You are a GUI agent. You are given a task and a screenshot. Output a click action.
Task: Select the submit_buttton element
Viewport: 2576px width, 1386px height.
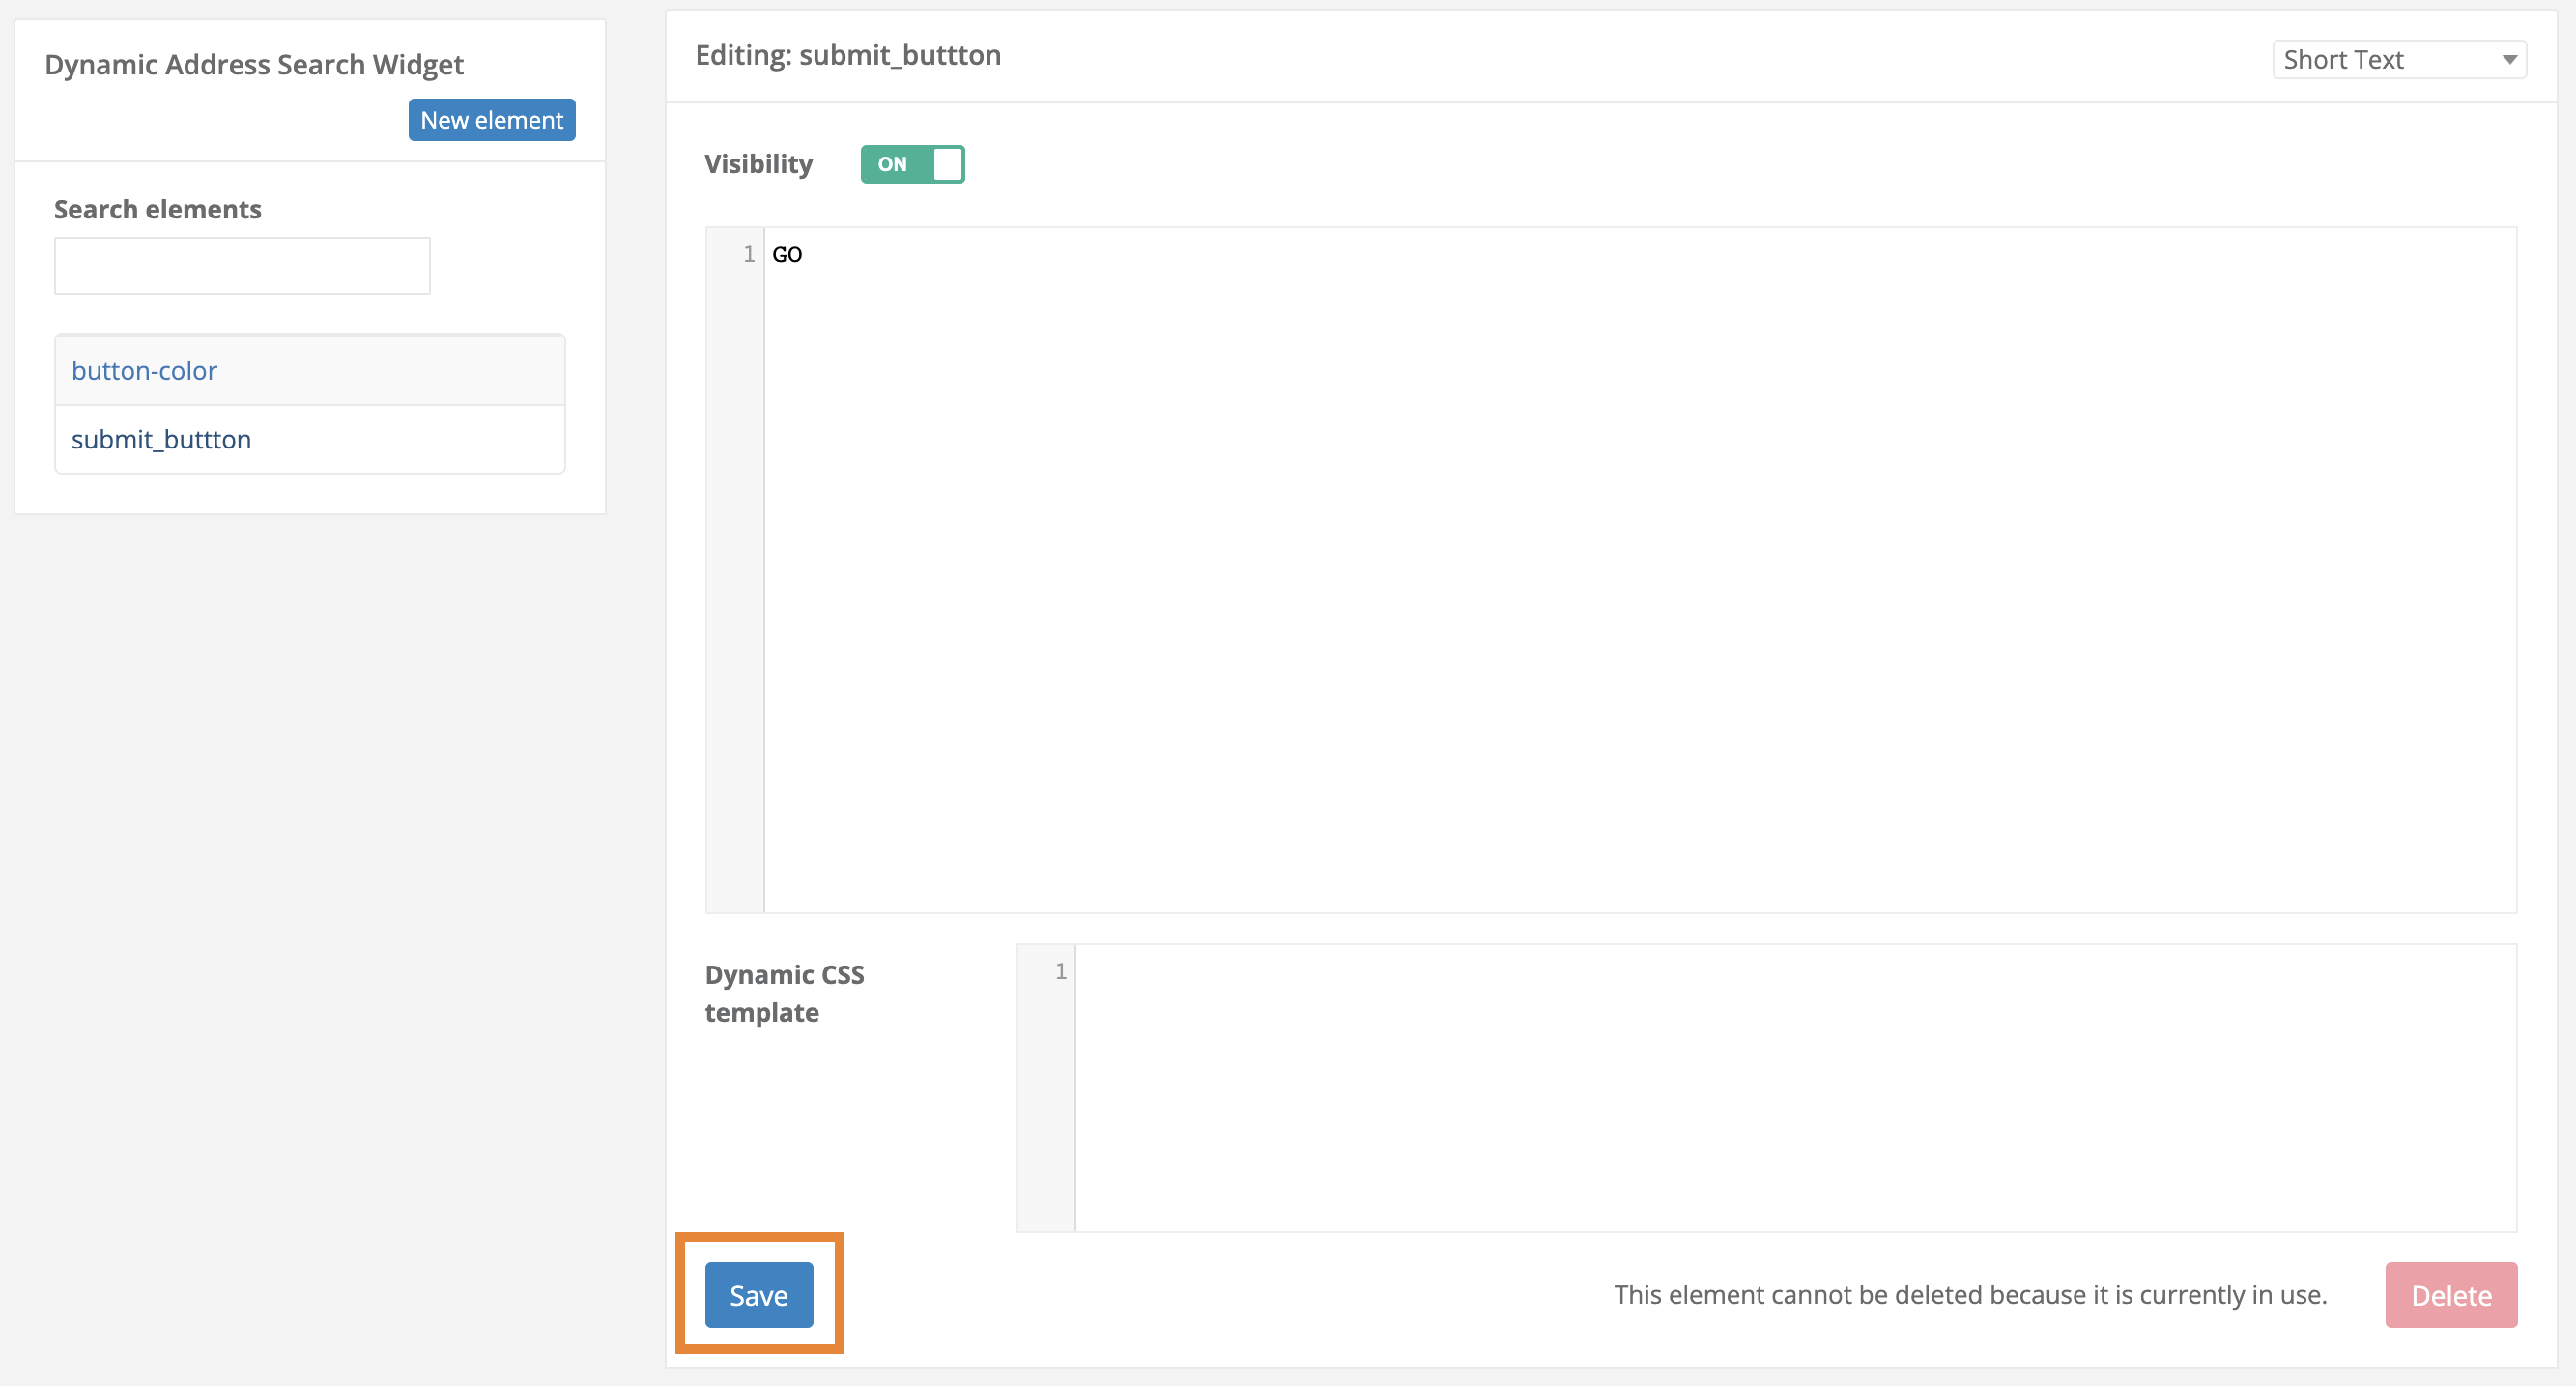(x=161, y=439)
